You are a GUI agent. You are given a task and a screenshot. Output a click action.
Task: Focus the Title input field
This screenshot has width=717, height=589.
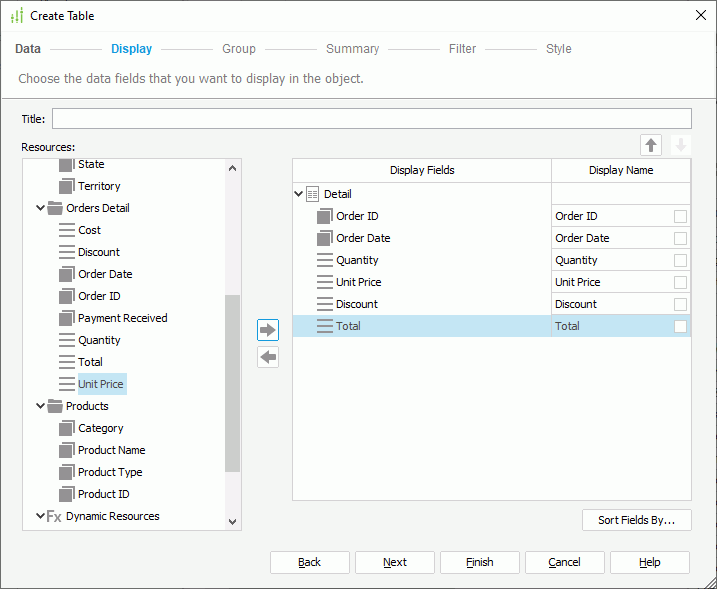point(372,119)
